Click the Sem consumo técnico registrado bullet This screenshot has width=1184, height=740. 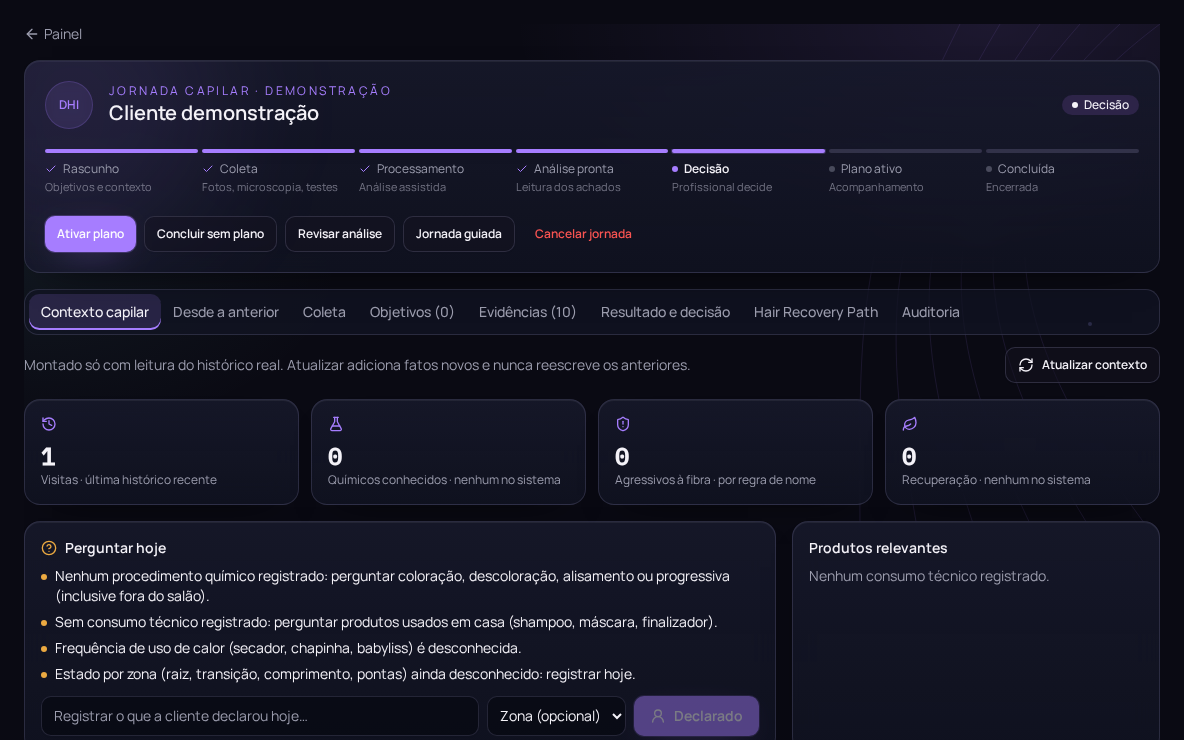386,622
